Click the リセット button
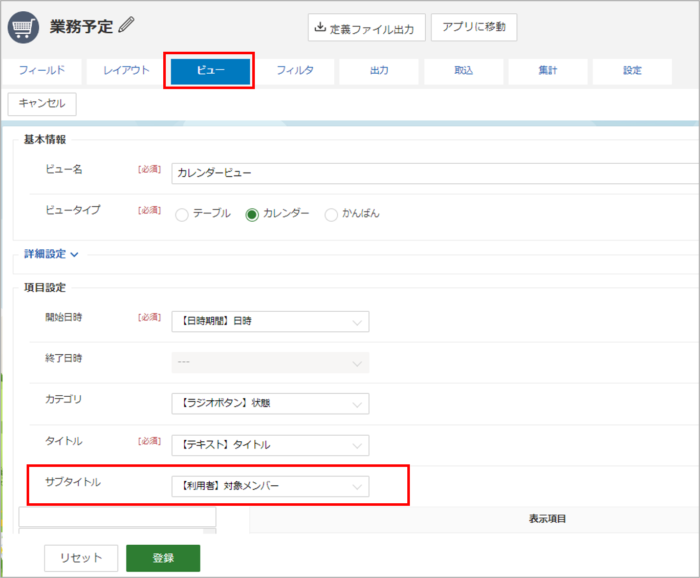This screenshot has width=700, height=578. pyautogui.click(x=81, y=558)
